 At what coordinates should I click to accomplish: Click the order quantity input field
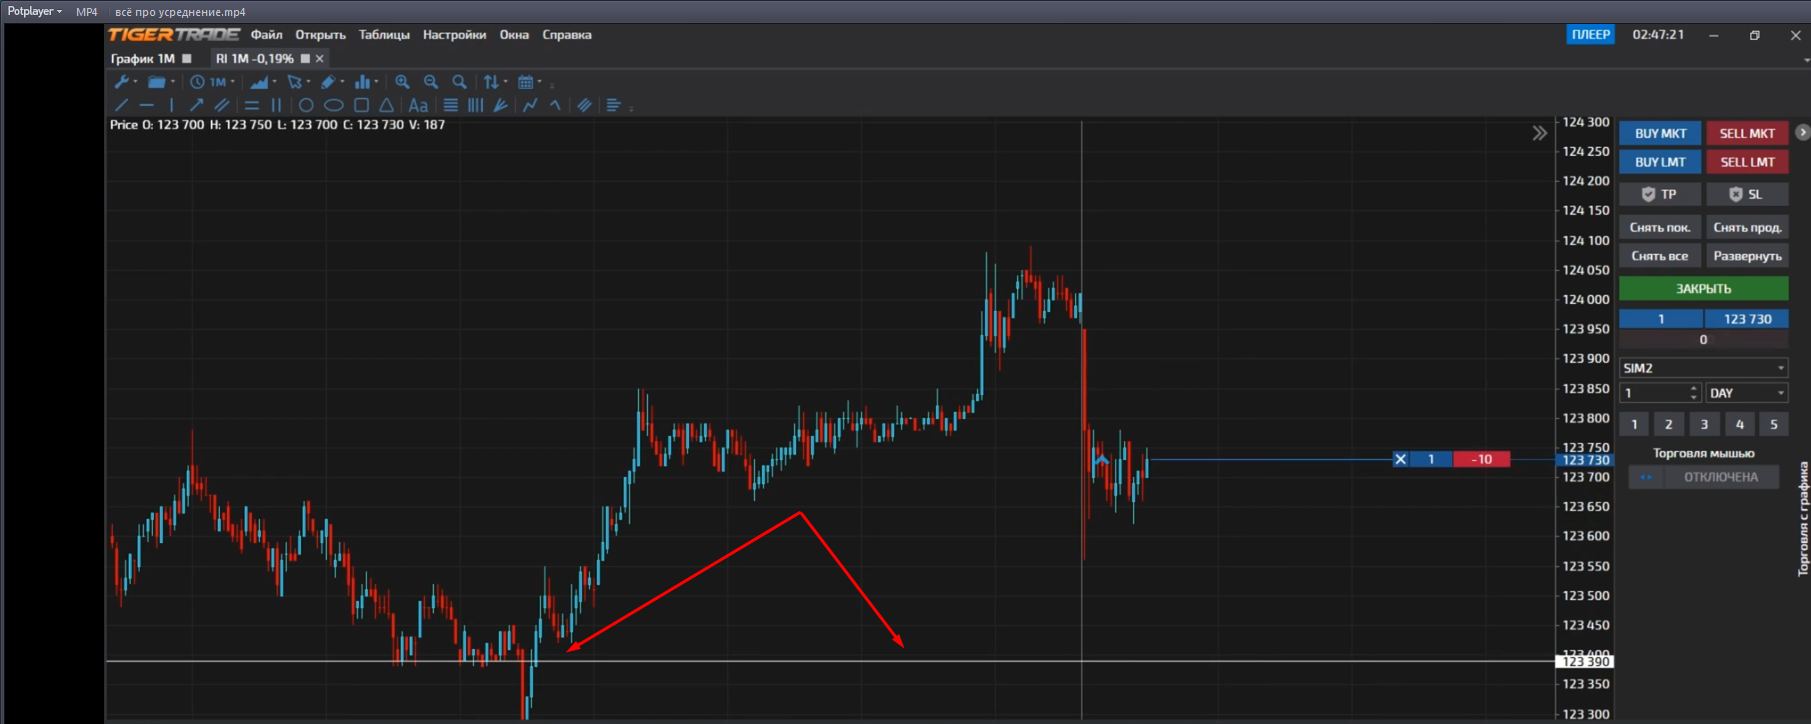click(x=1653, y=393)
